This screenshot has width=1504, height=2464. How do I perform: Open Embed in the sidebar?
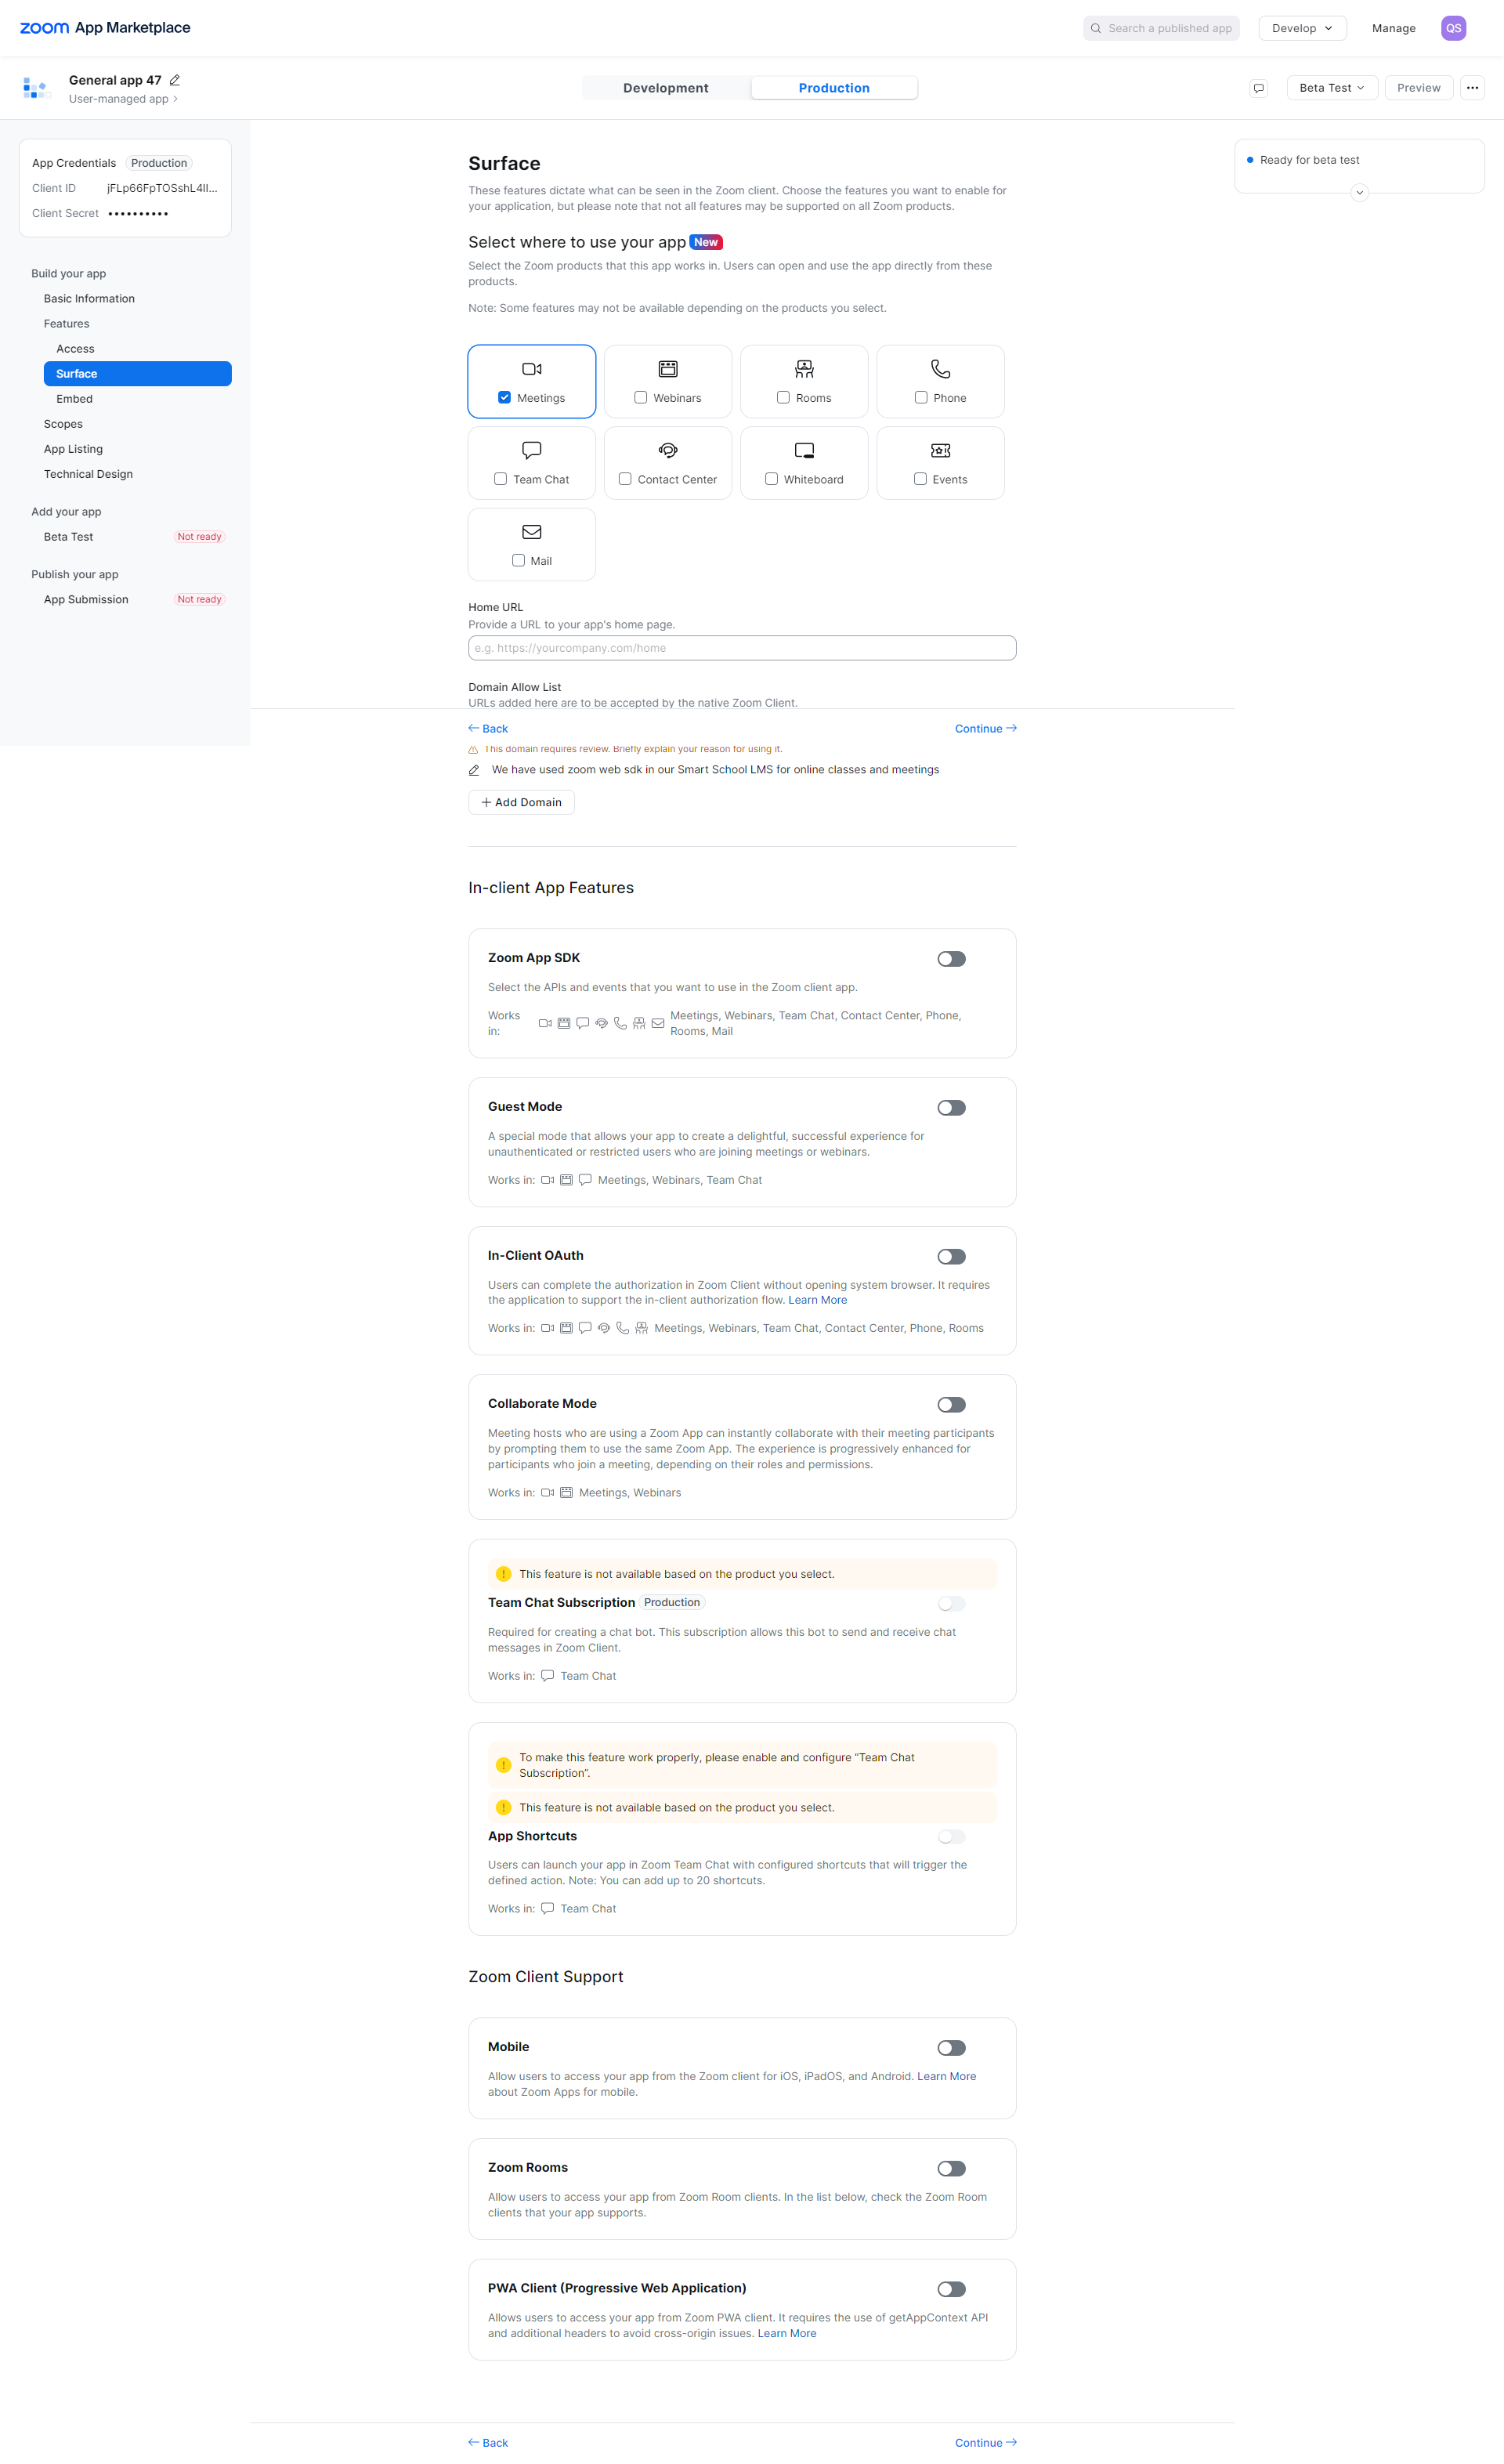[x=75, y=399]
